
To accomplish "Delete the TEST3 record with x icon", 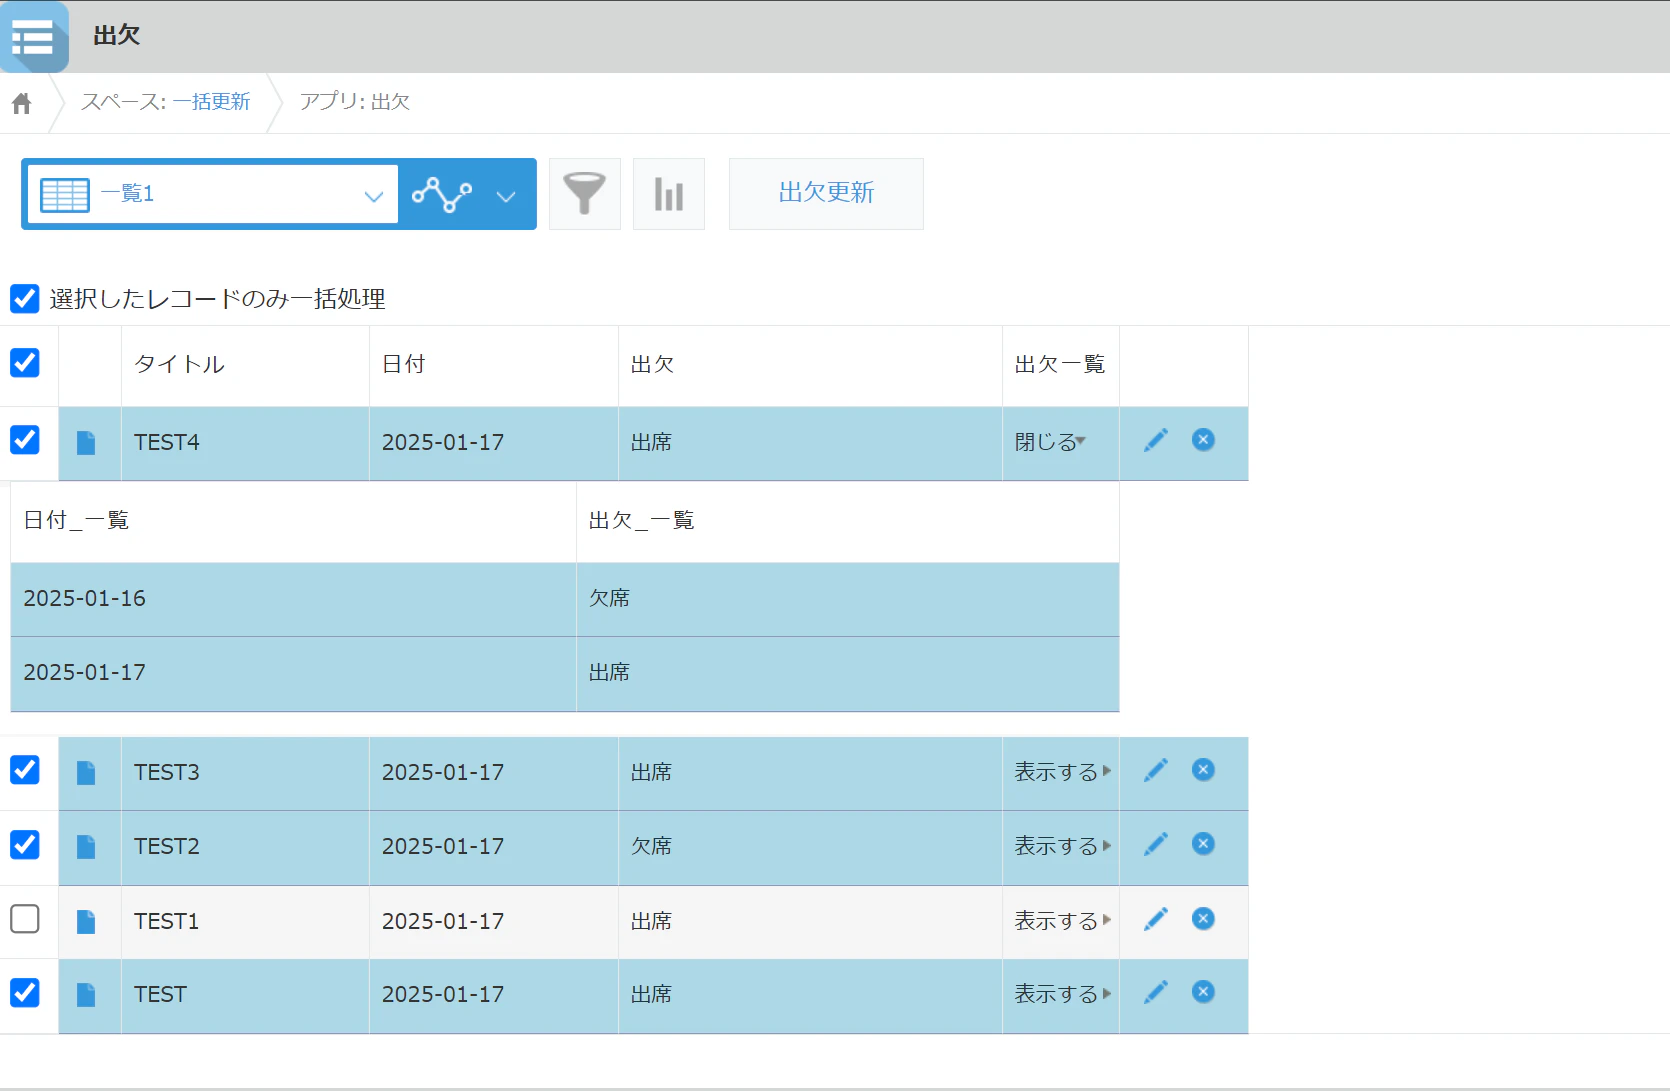I will tap(1203, 770).
